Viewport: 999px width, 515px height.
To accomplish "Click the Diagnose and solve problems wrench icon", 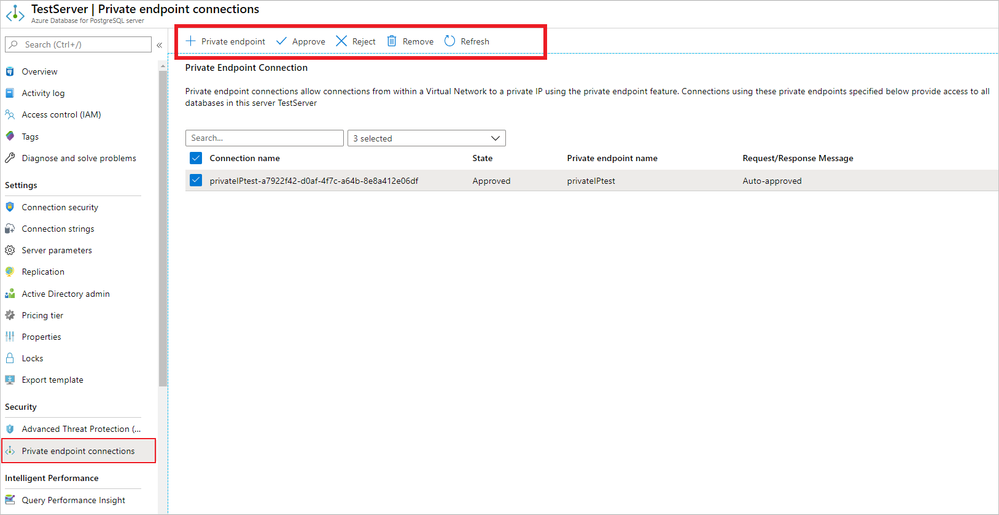I will coord(10,158).
